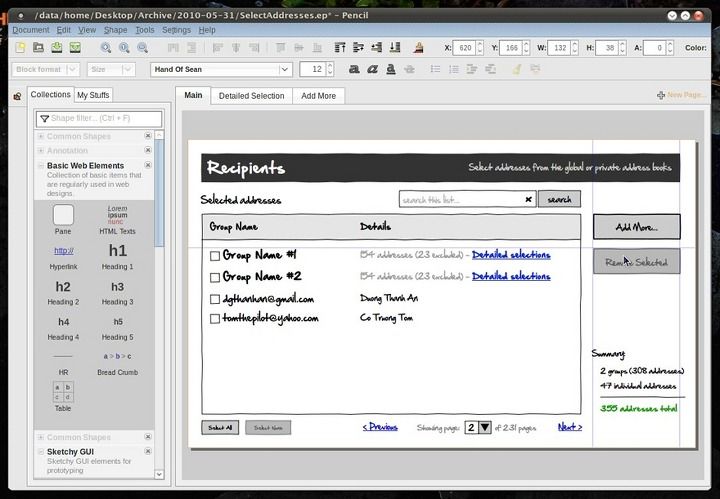Click the Bring to Front icon
720x499 pixels.
click(340, 47)
